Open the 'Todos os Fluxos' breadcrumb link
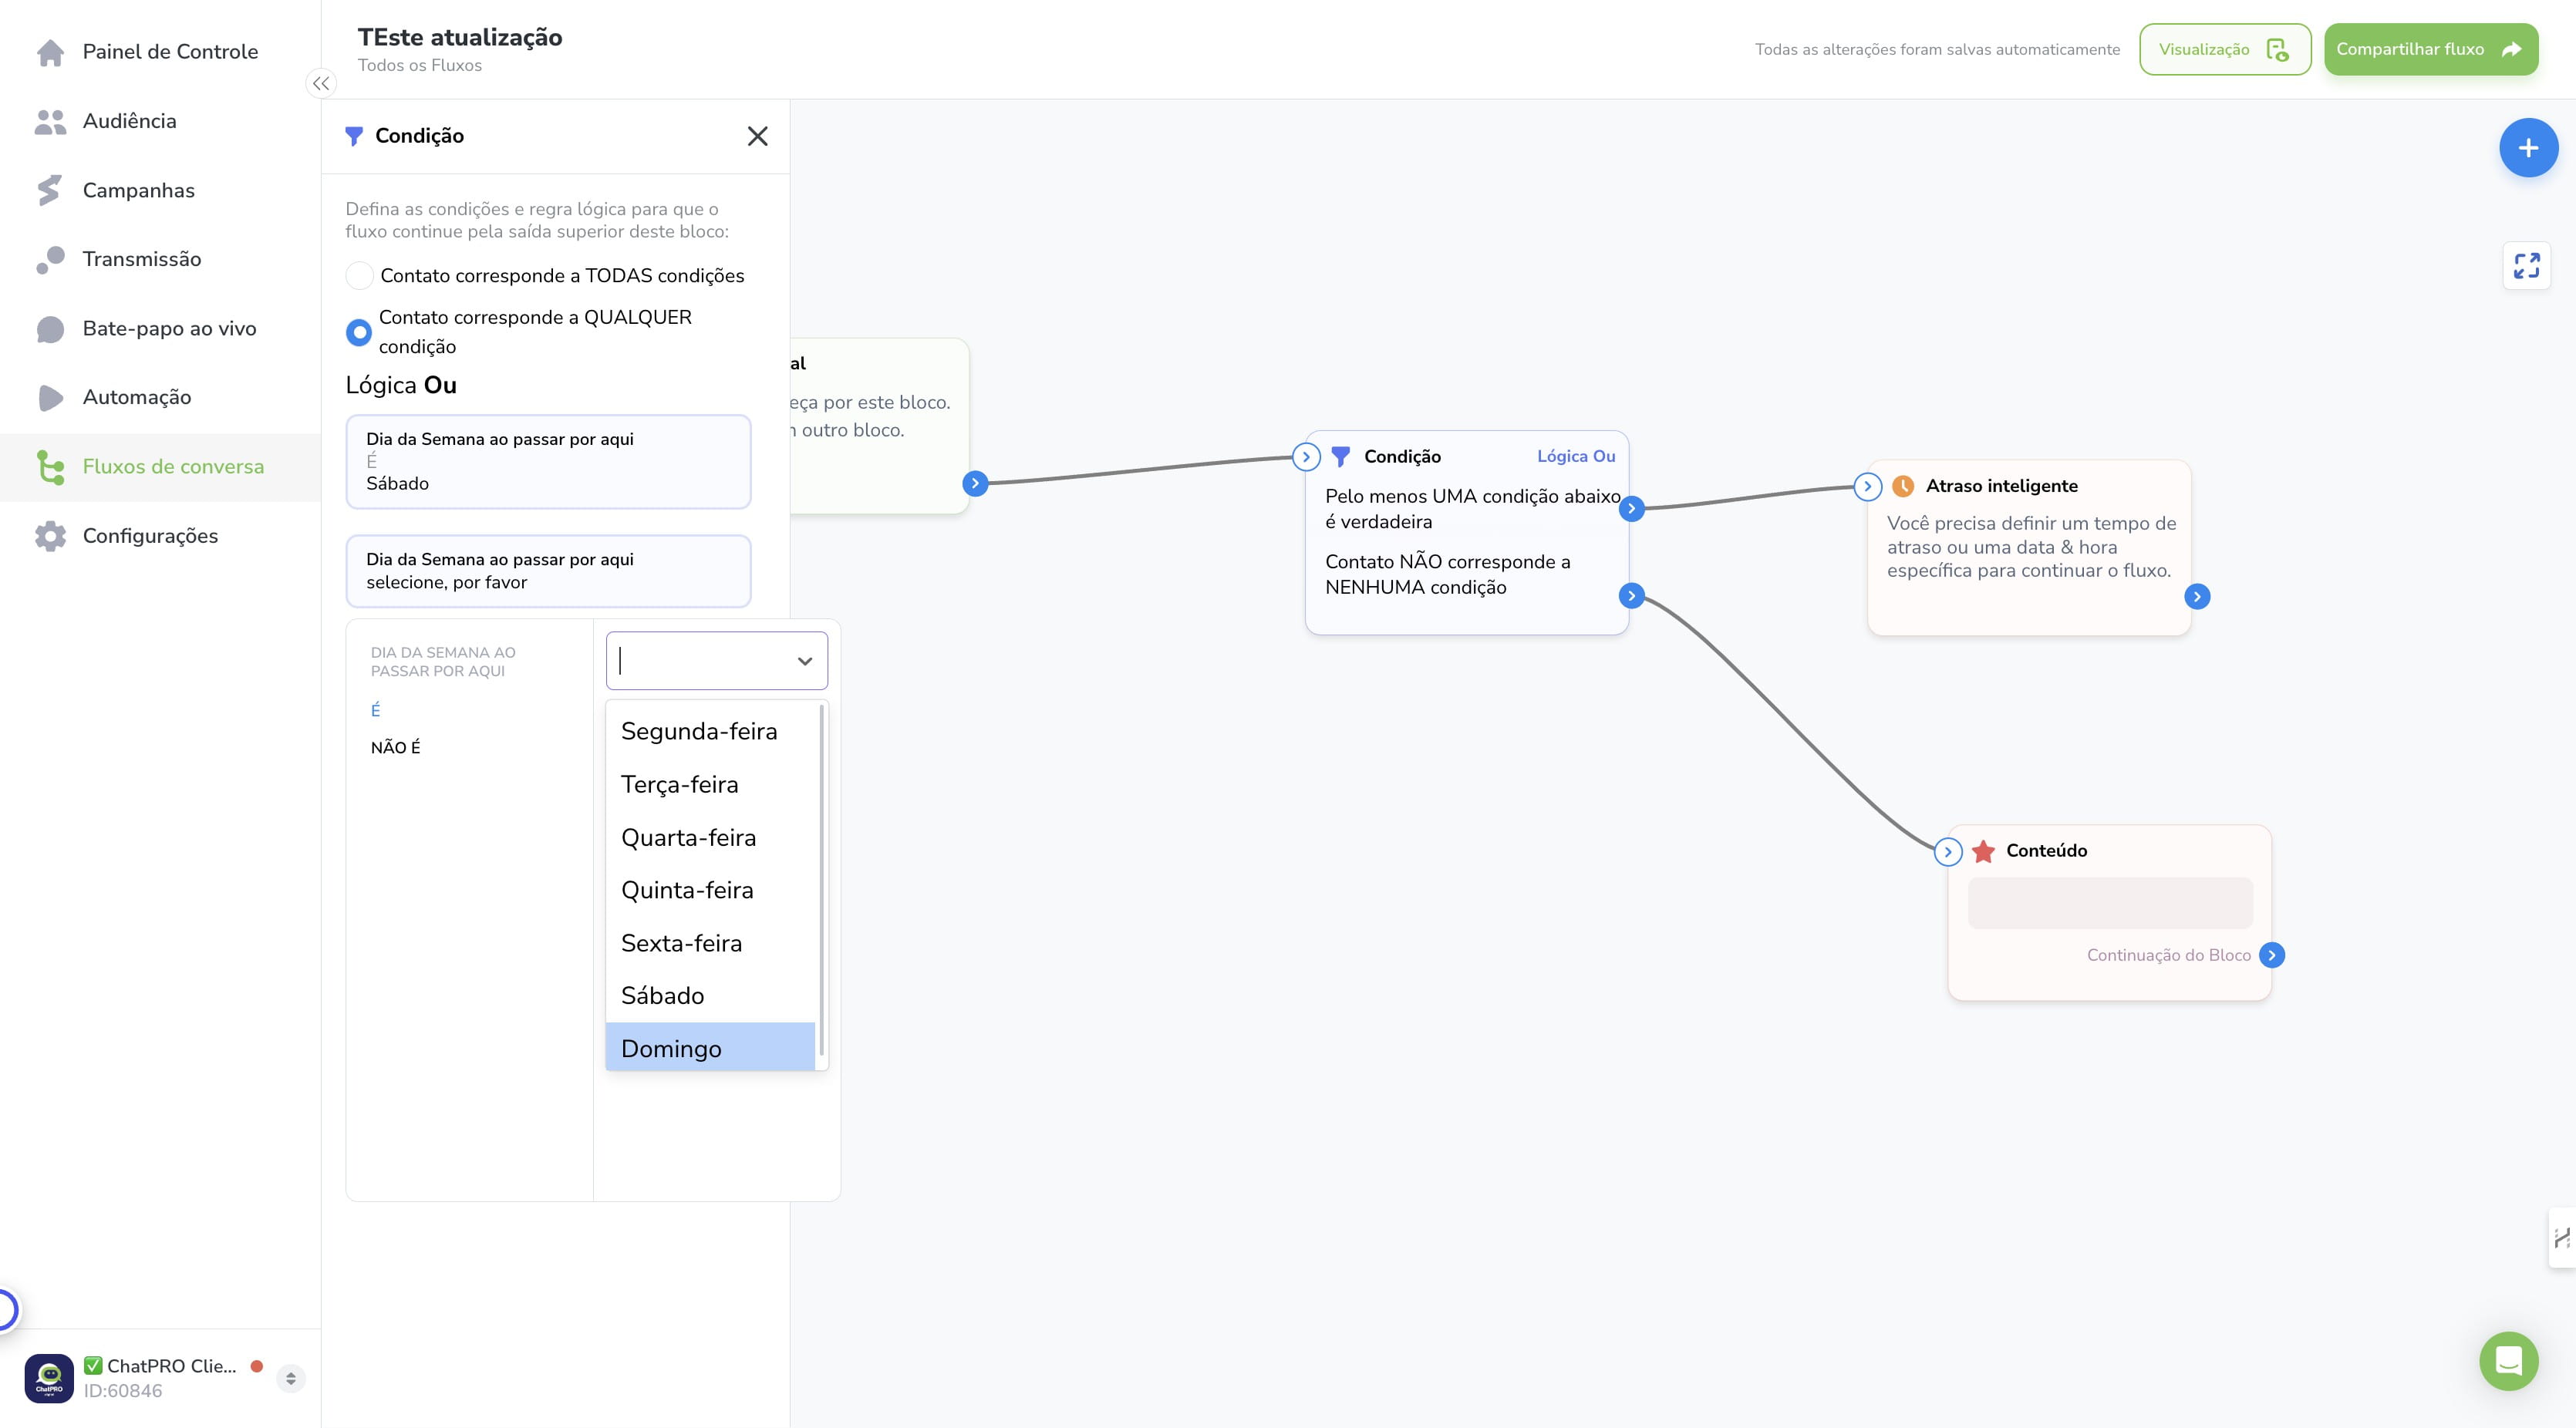 pyautogui.click(x=420, y=66)
